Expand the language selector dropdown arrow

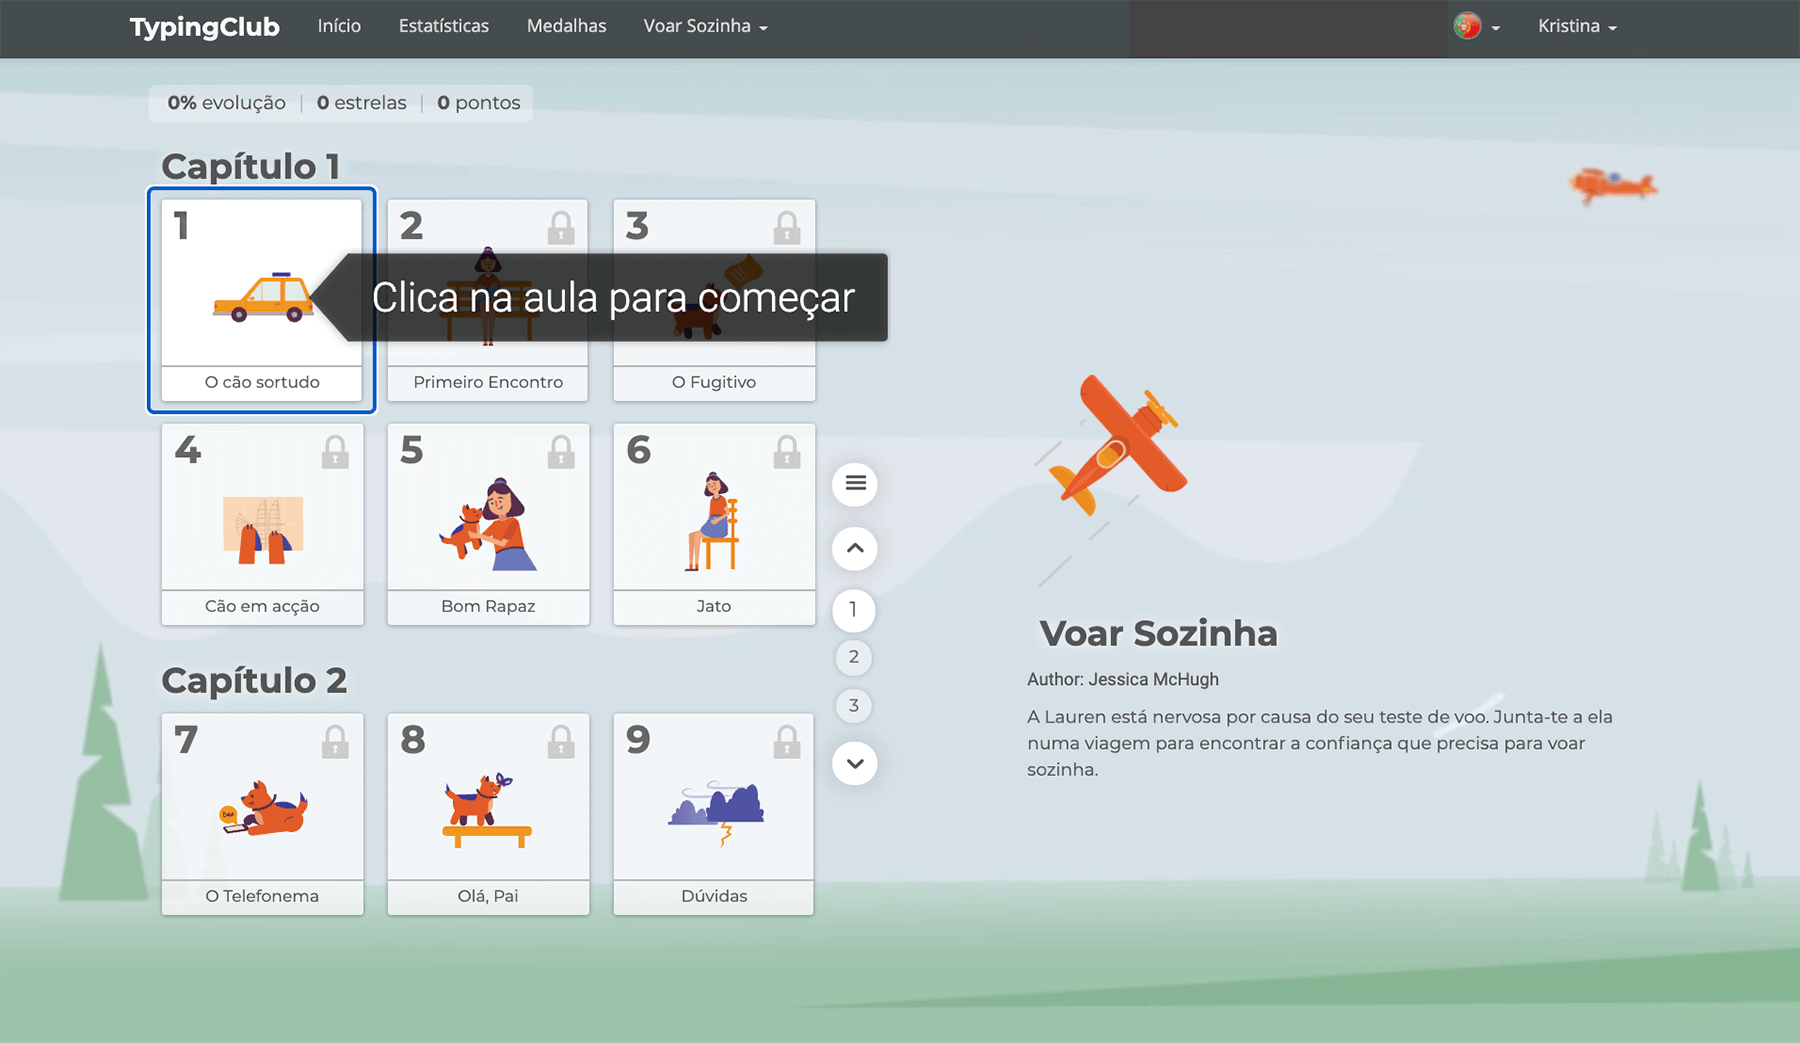[1496, 28]
